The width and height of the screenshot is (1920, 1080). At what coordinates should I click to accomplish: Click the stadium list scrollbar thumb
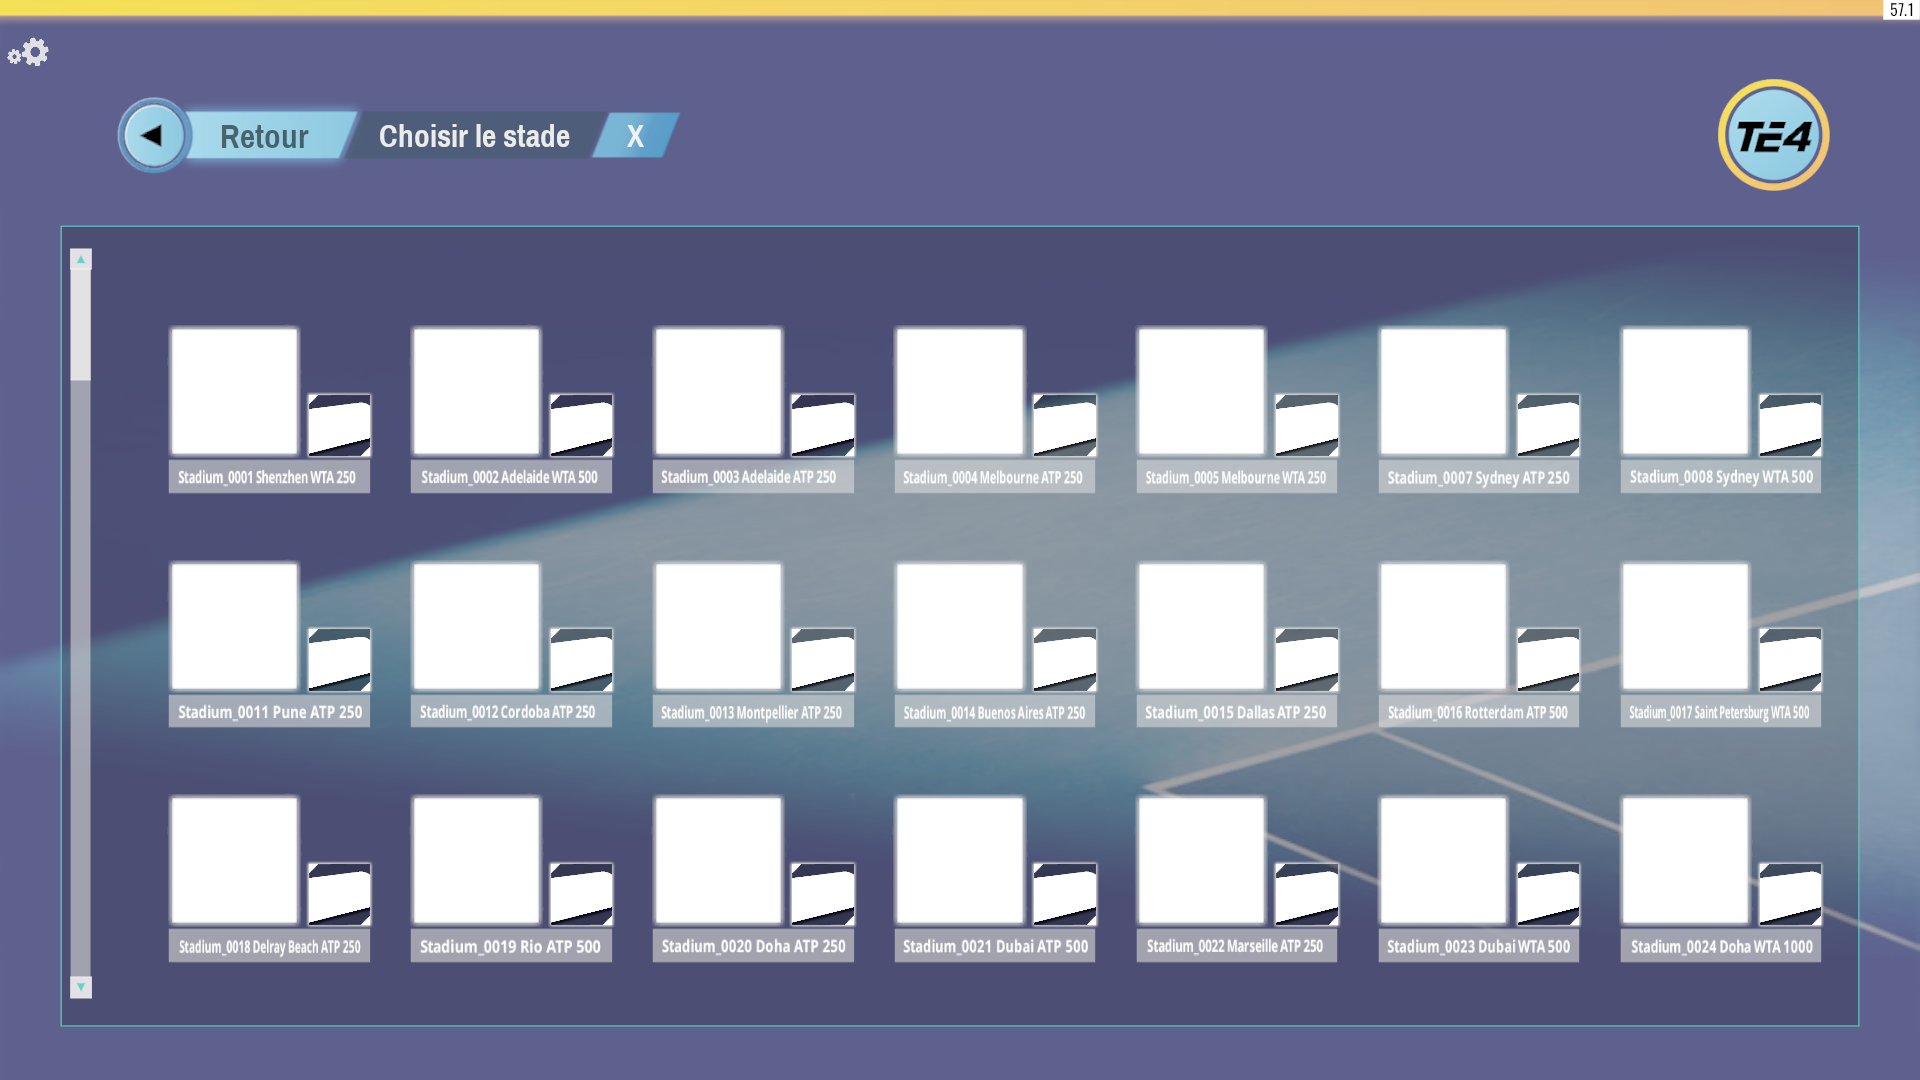coord(81,325)
